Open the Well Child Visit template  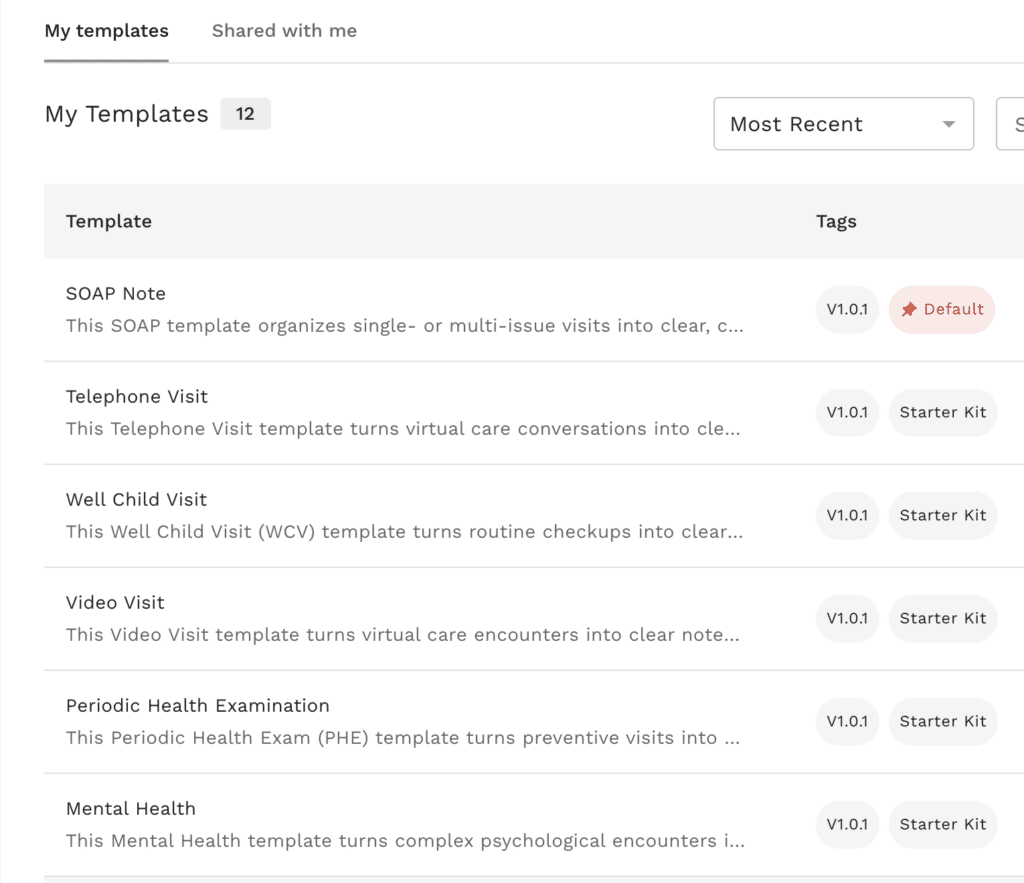pos(137,500)
